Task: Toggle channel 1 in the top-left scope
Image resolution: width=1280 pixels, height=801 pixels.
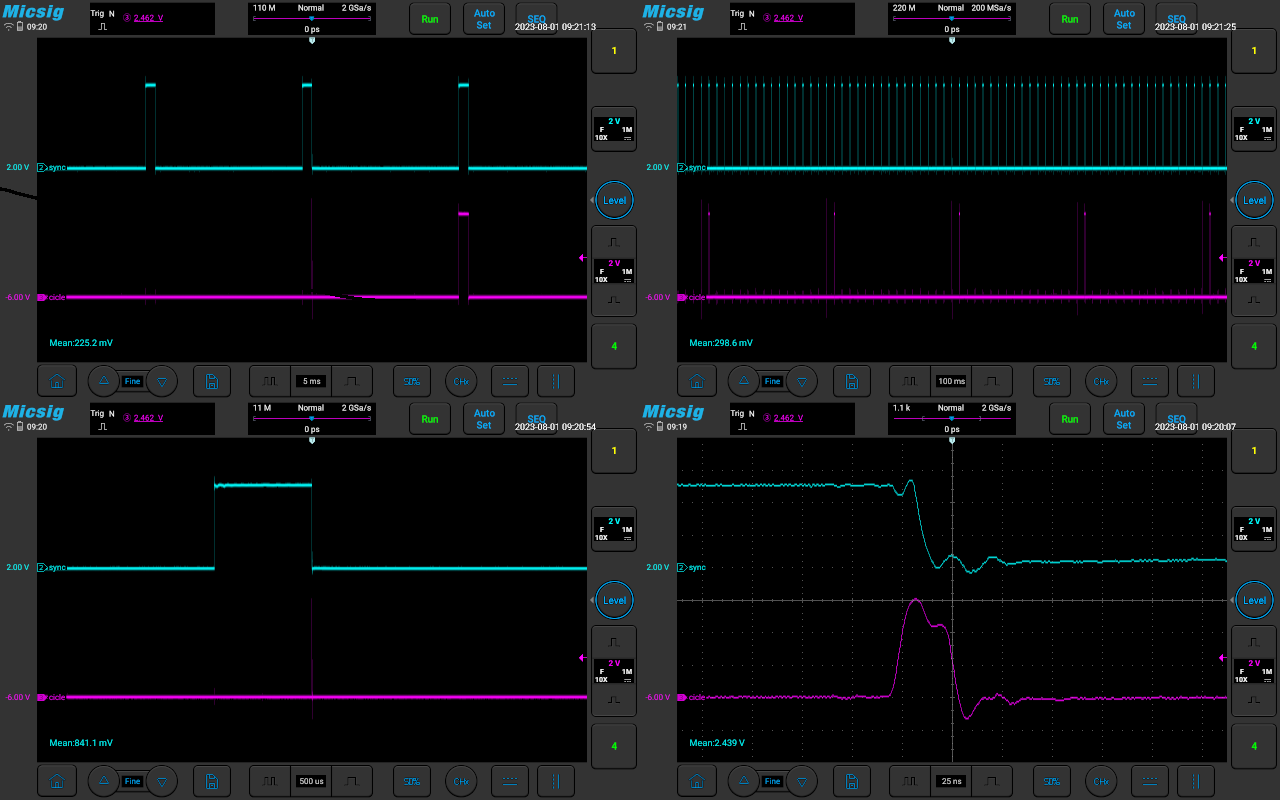Action: tap(614, 51)
